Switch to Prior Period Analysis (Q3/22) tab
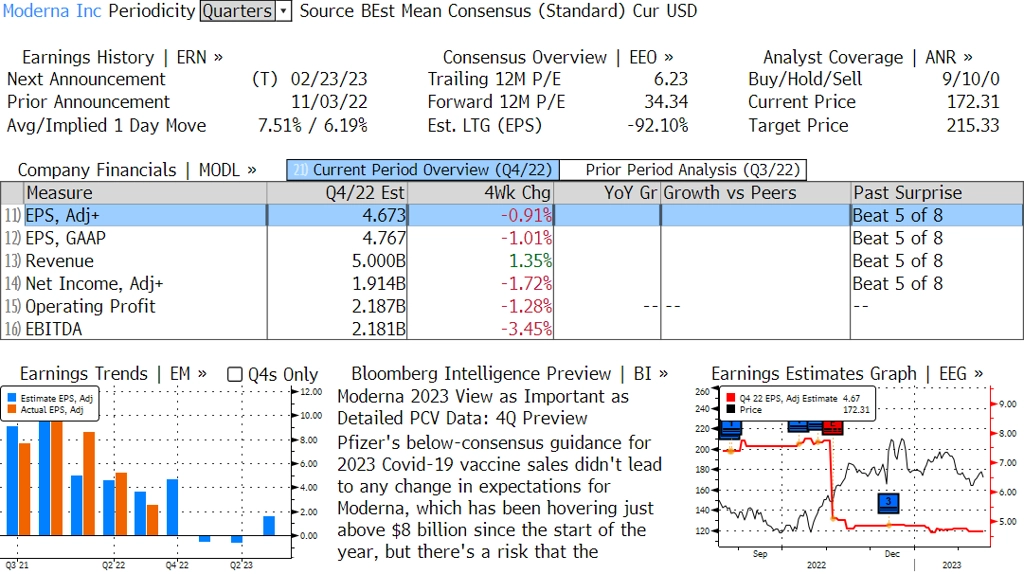The width and height of the screenshot is (1024, 574). [x=684, y=170]
